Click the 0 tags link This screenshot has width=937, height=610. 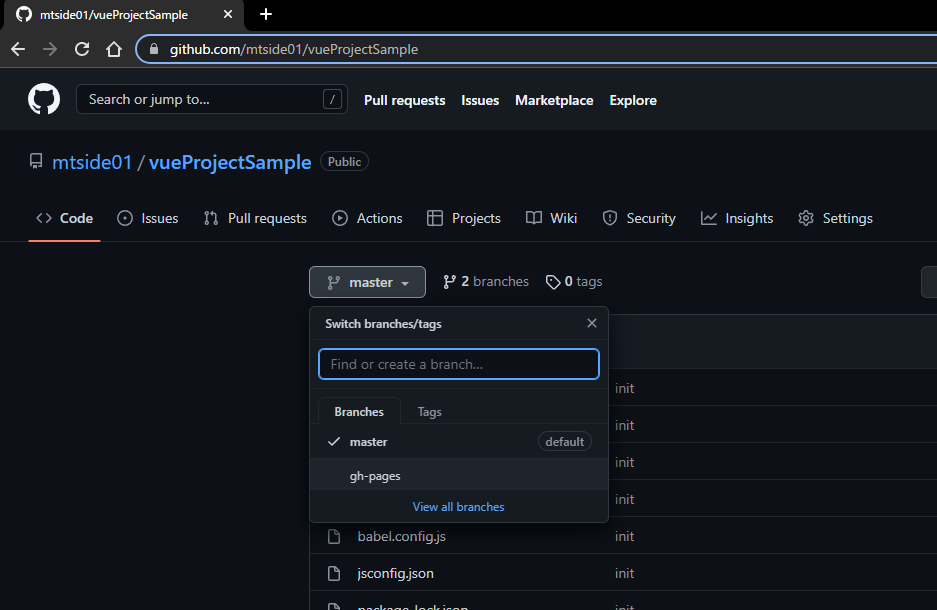[574, 281]
